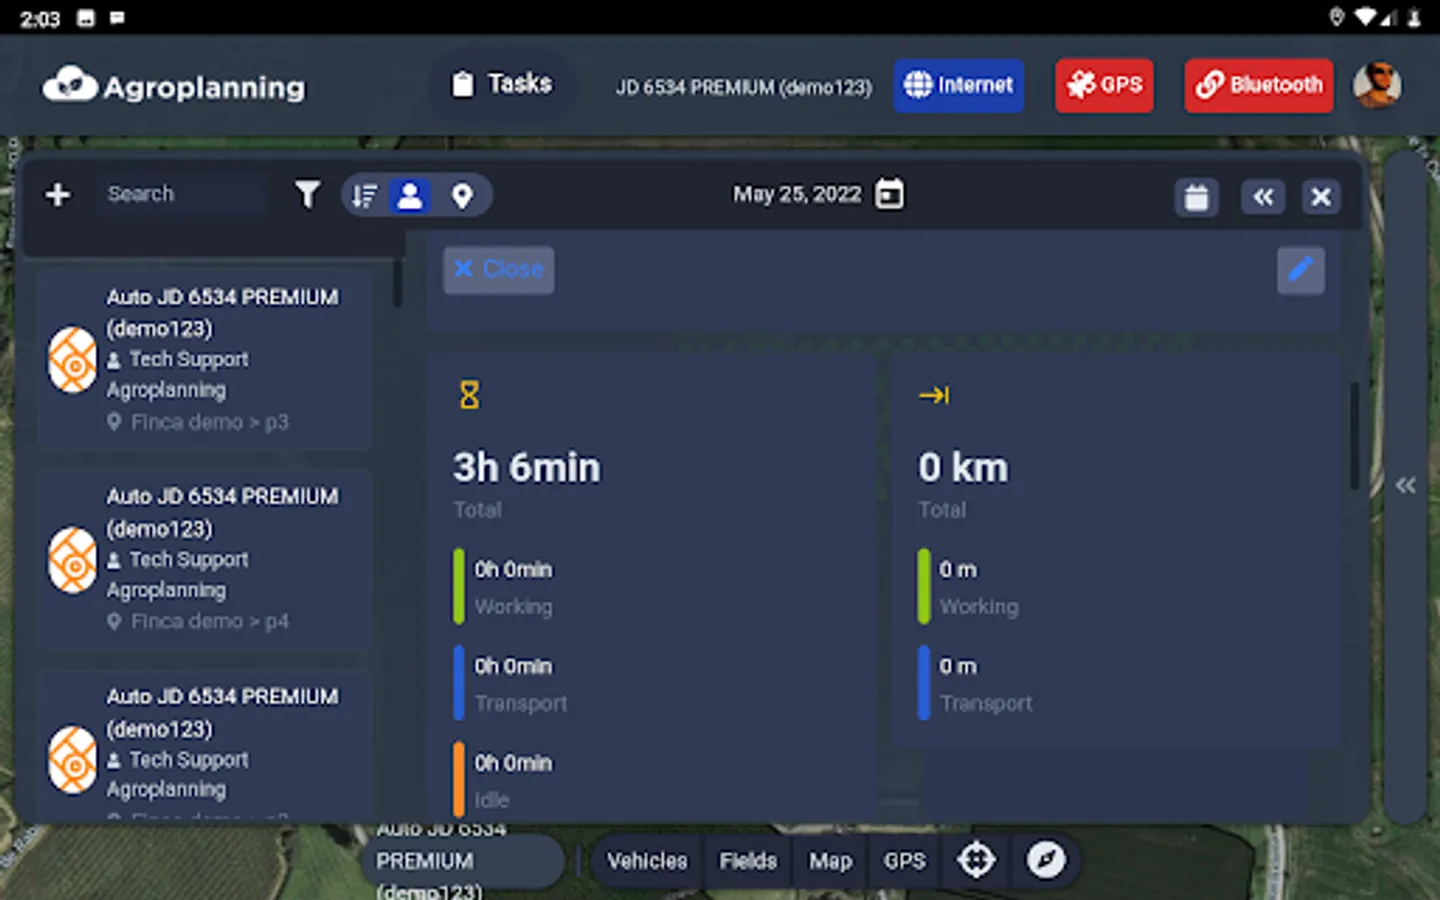Screen dimensions: 1440x900
Task: Click the 3h 6min total value
Action: [x=527, y=468]
